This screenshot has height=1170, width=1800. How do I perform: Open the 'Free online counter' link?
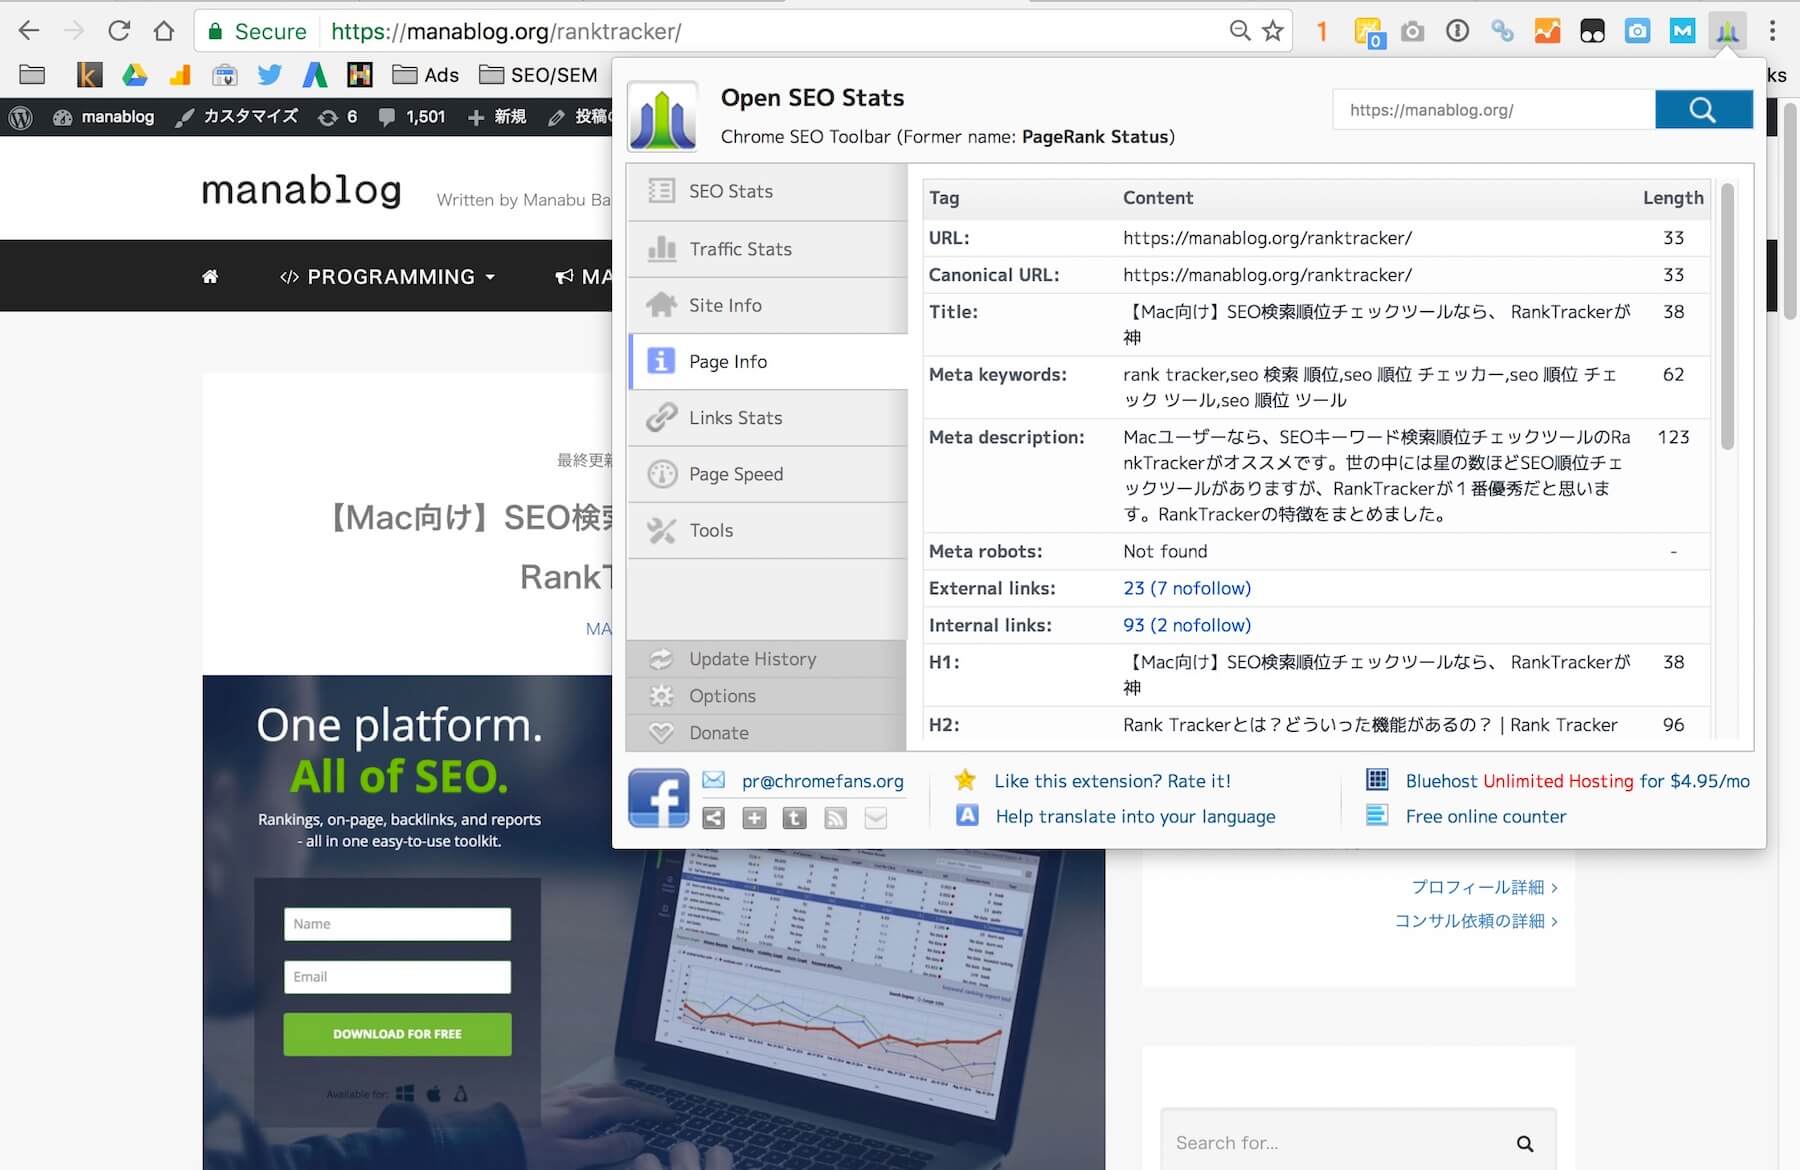1486,816
